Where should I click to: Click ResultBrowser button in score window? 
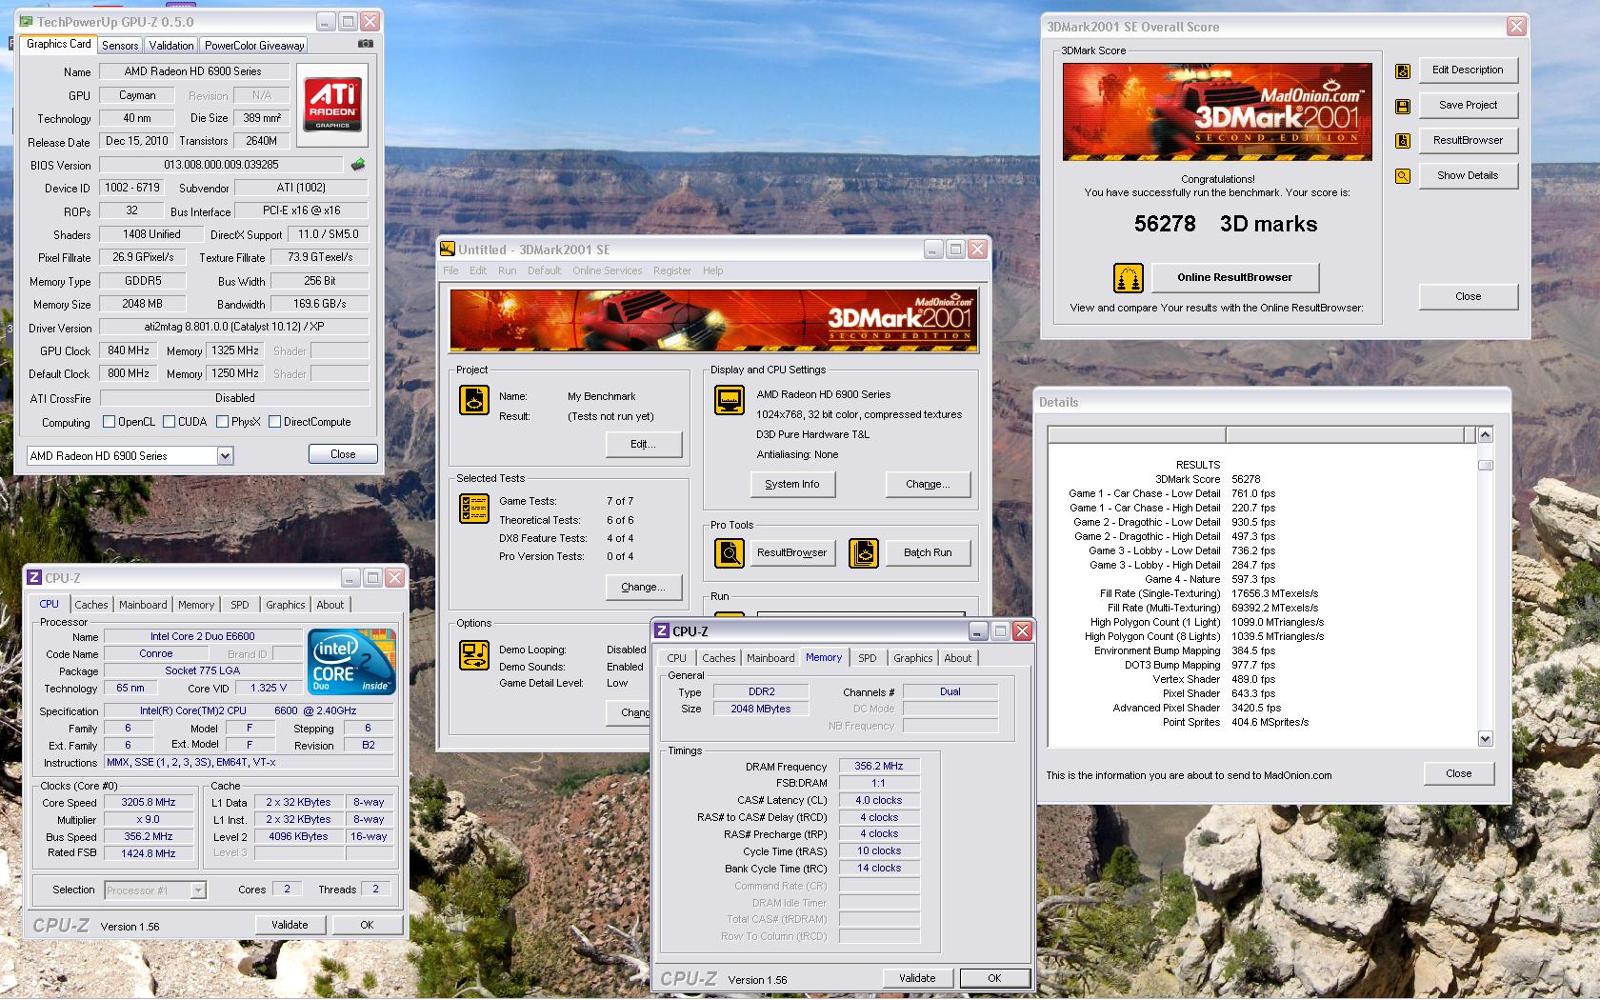[1467, 141]
